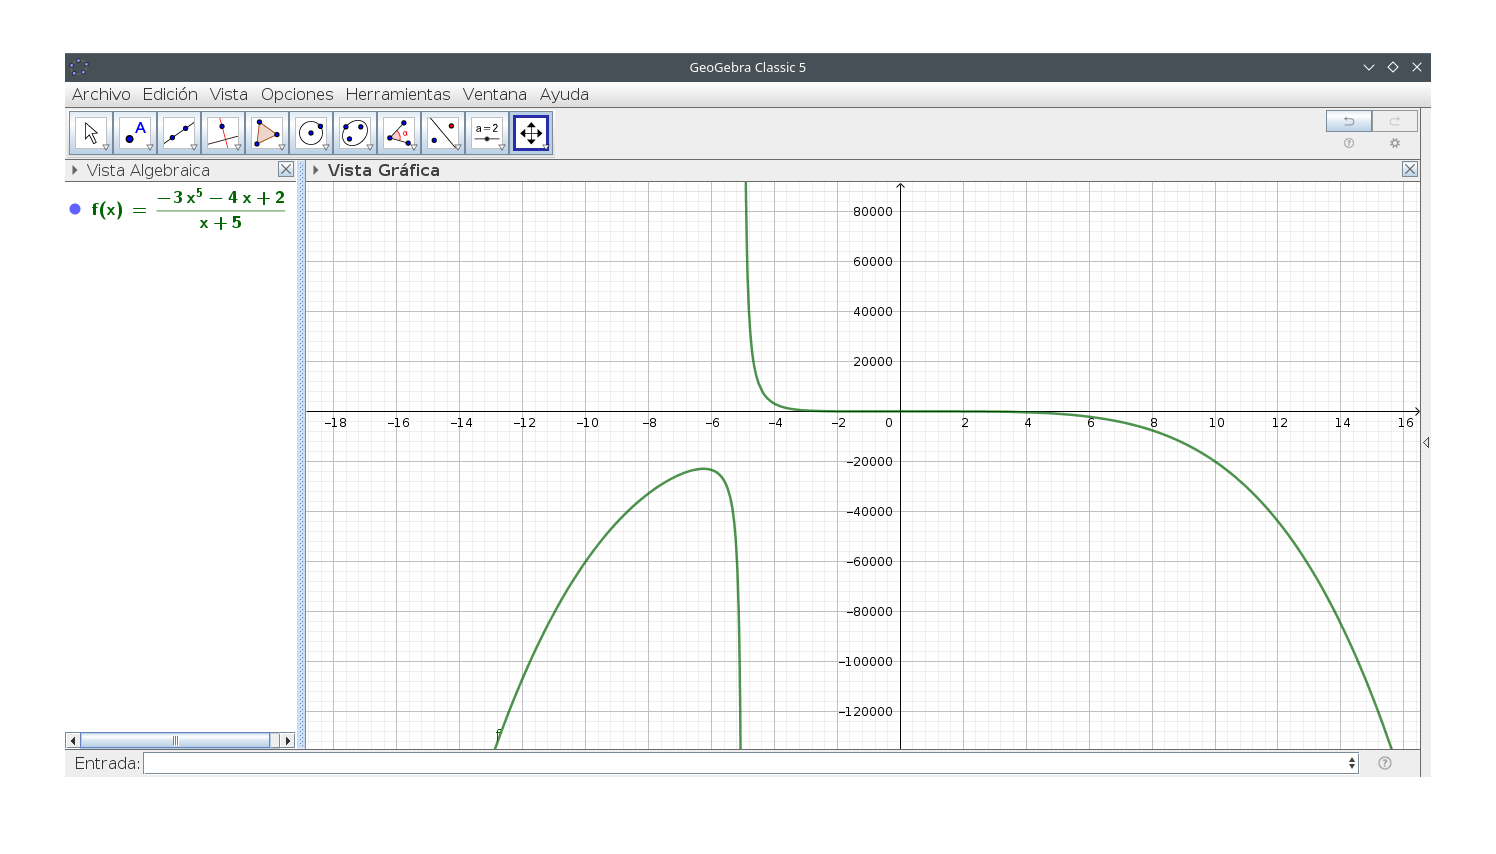This screenshot has height=854, width=1496.
Task: Select the Reflect about line tool
Action: 443,133
